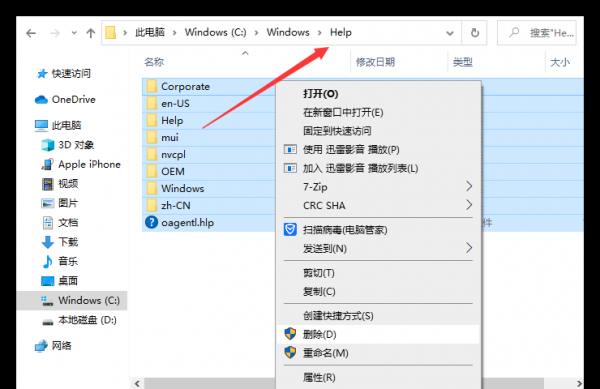Click the en-US folder icon
The width and height of the screenshot is (600, 389).
click(x=152, y=103)
